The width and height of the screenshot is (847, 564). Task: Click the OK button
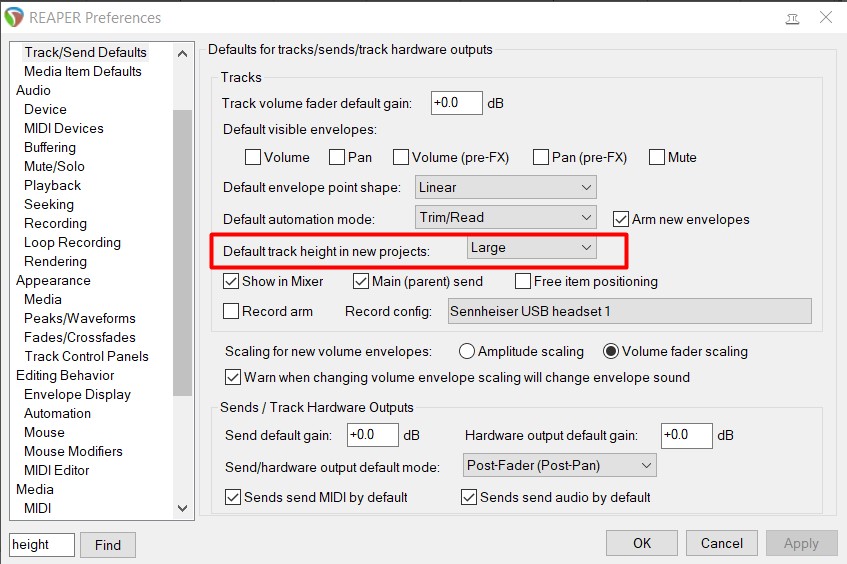click(x=642, y=543)
